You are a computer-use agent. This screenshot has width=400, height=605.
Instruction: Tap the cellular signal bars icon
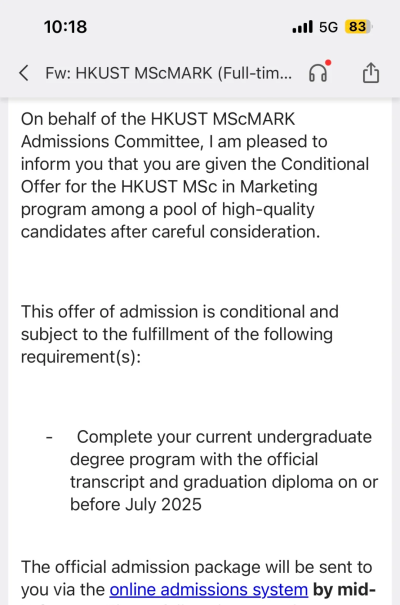point(302,27)
